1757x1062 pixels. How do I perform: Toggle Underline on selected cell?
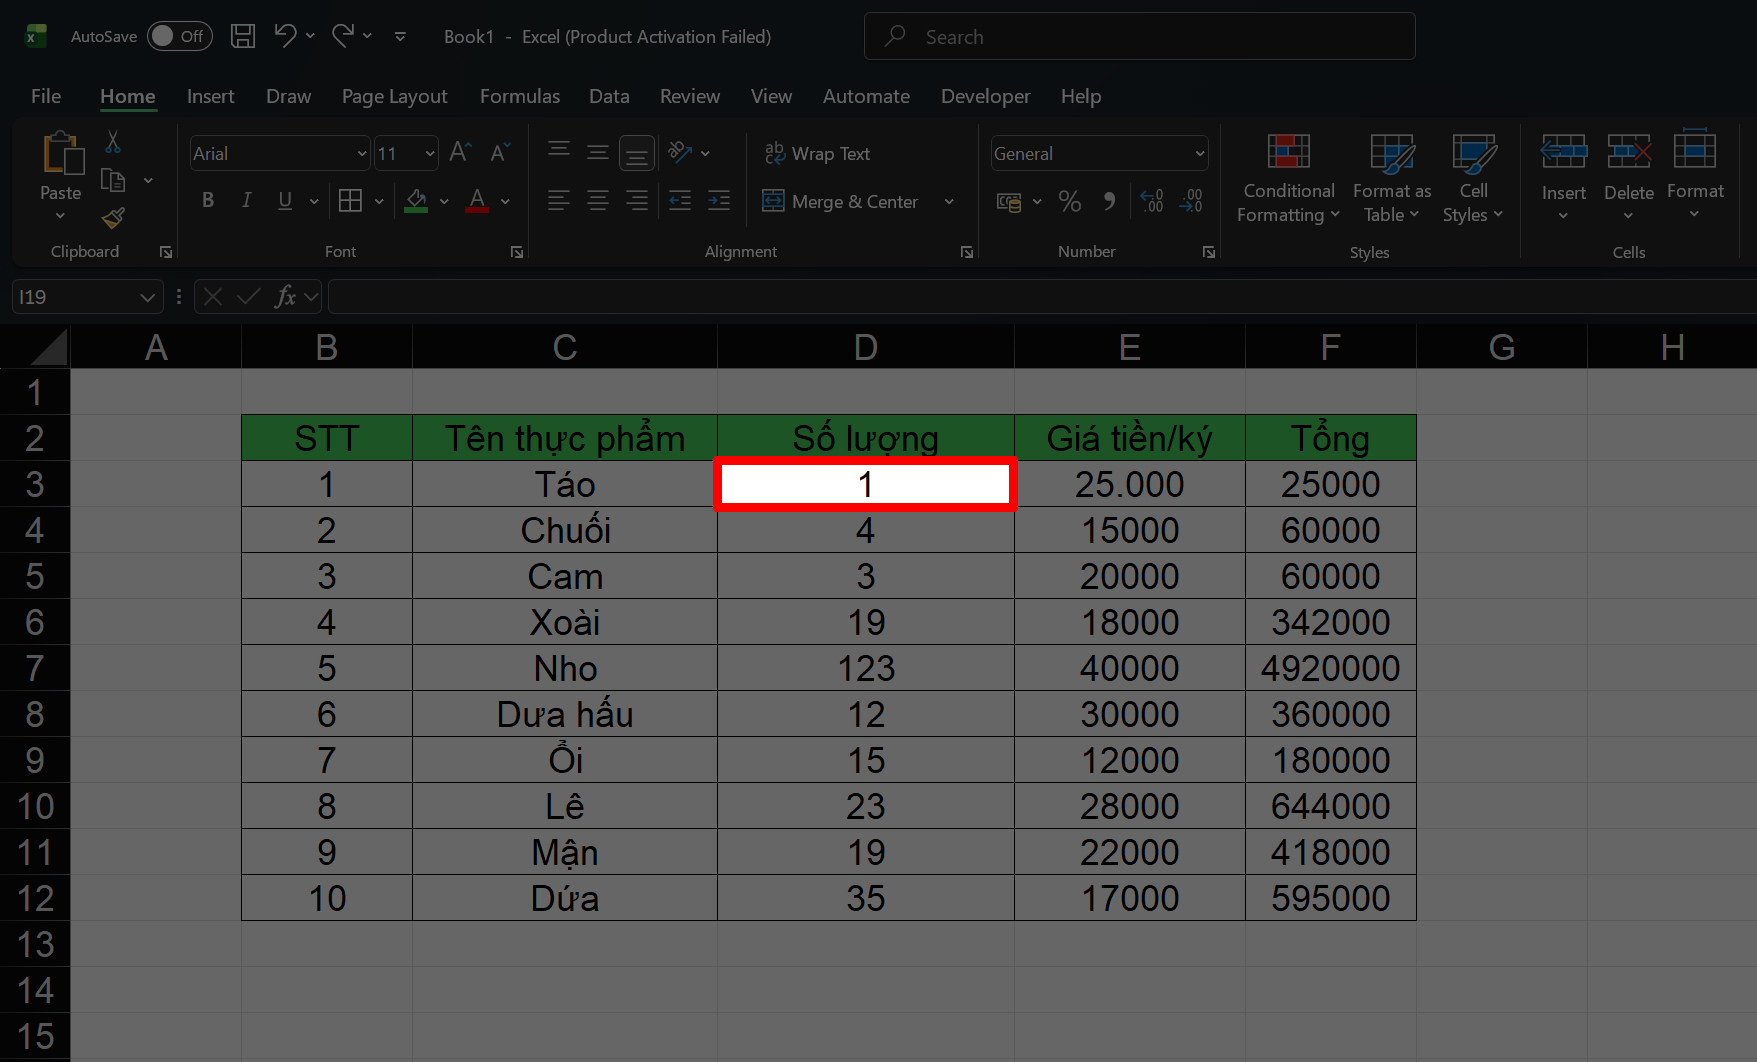point(284,200)
